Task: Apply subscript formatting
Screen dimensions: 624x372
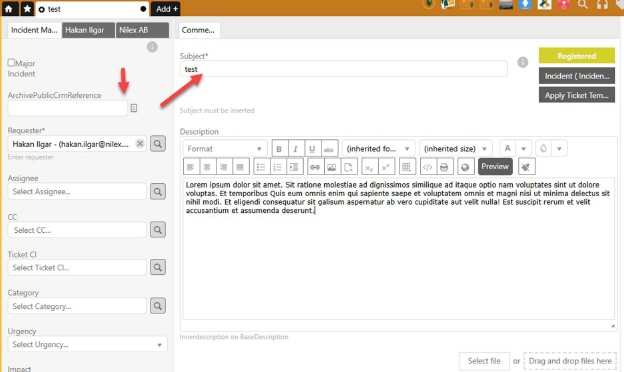Action: [x=369, y=167]
